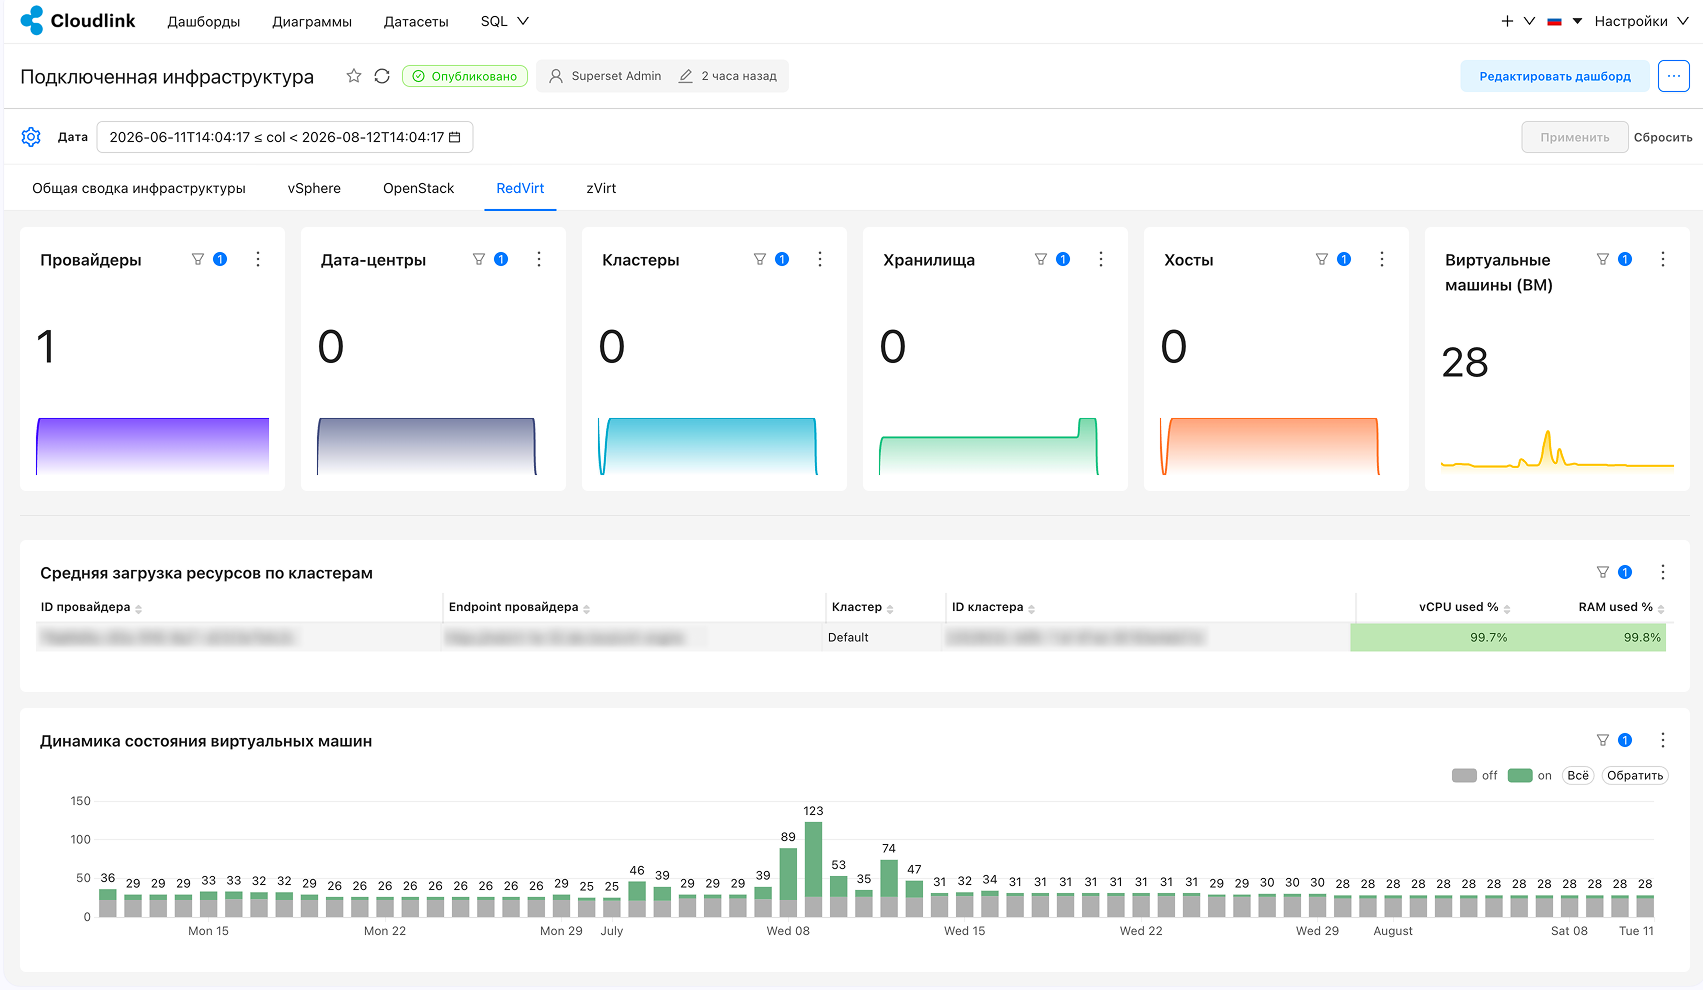Click the 99.7% vCPU used cell

click(x=1433, y=637)
